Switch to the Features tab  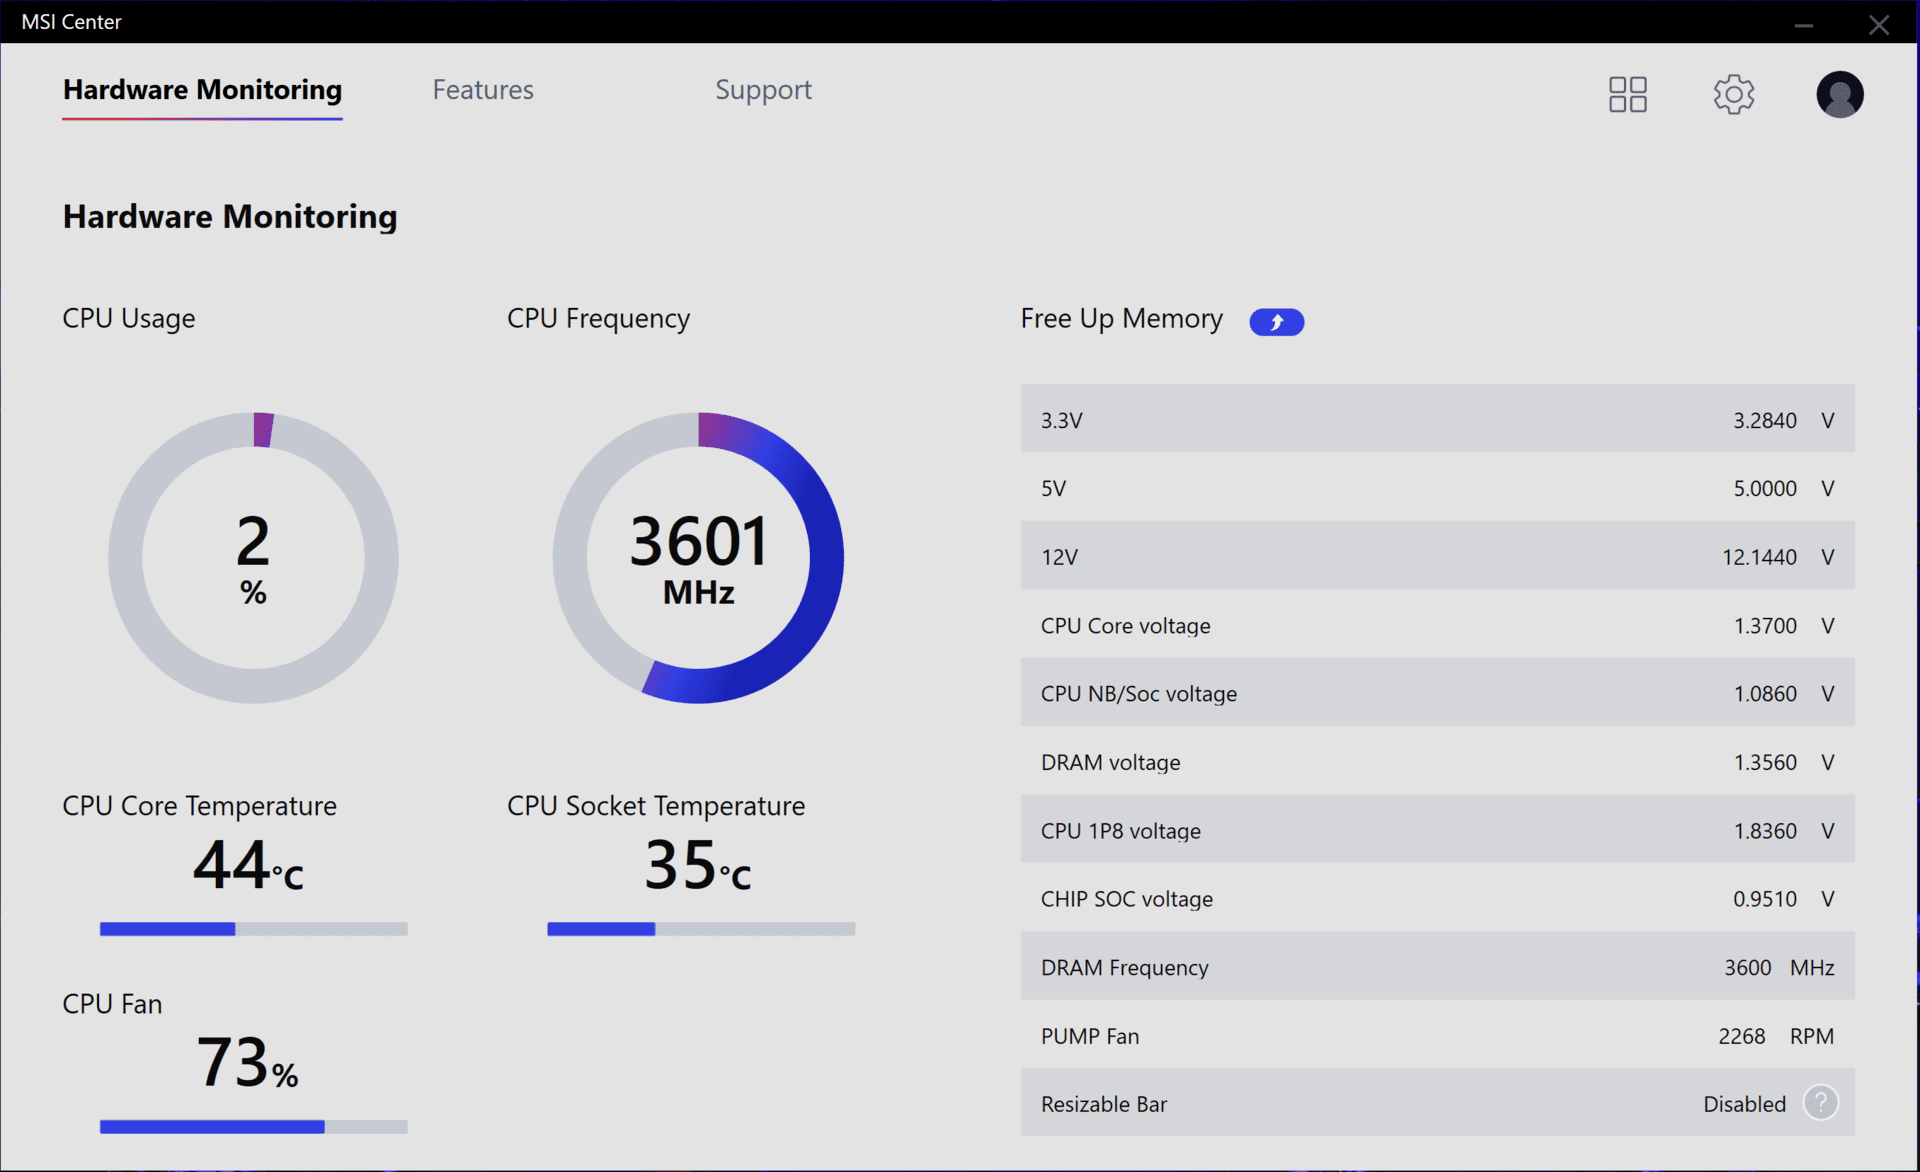click(x=483, y=90)
